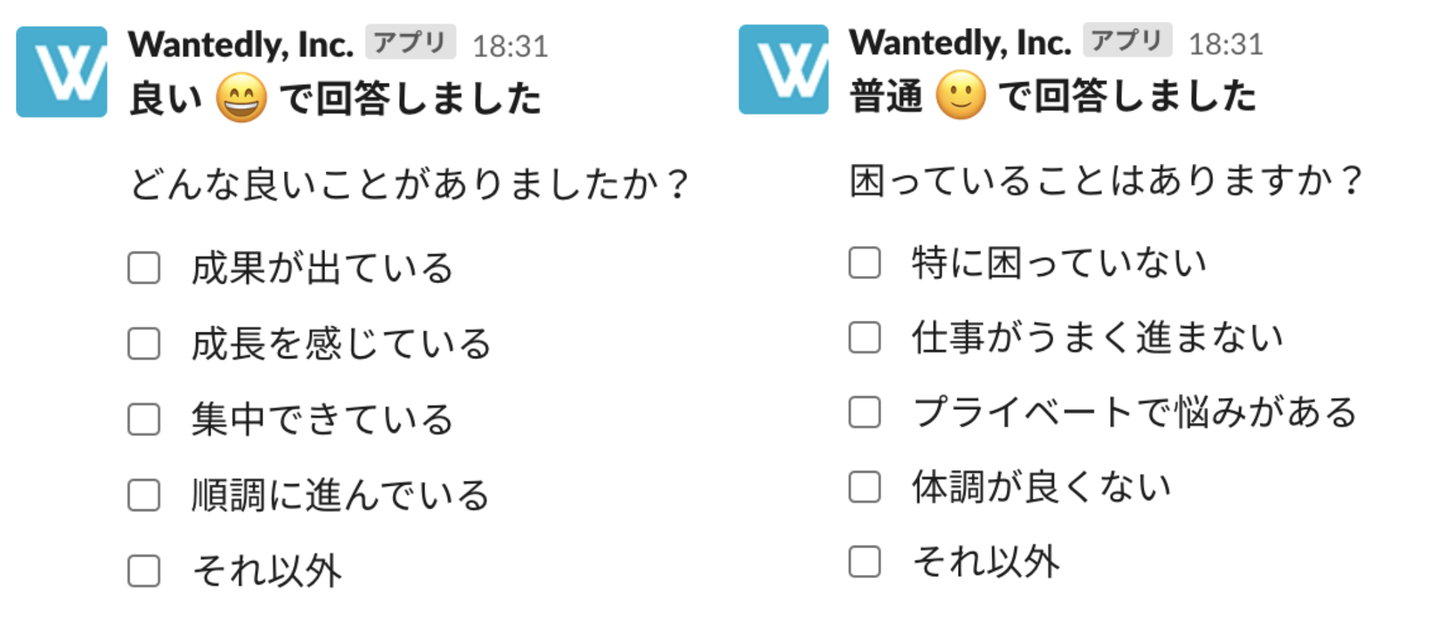Screen dimensions: 1440x625
Task: Click the grinning emoji in left message
Action: 241,99
